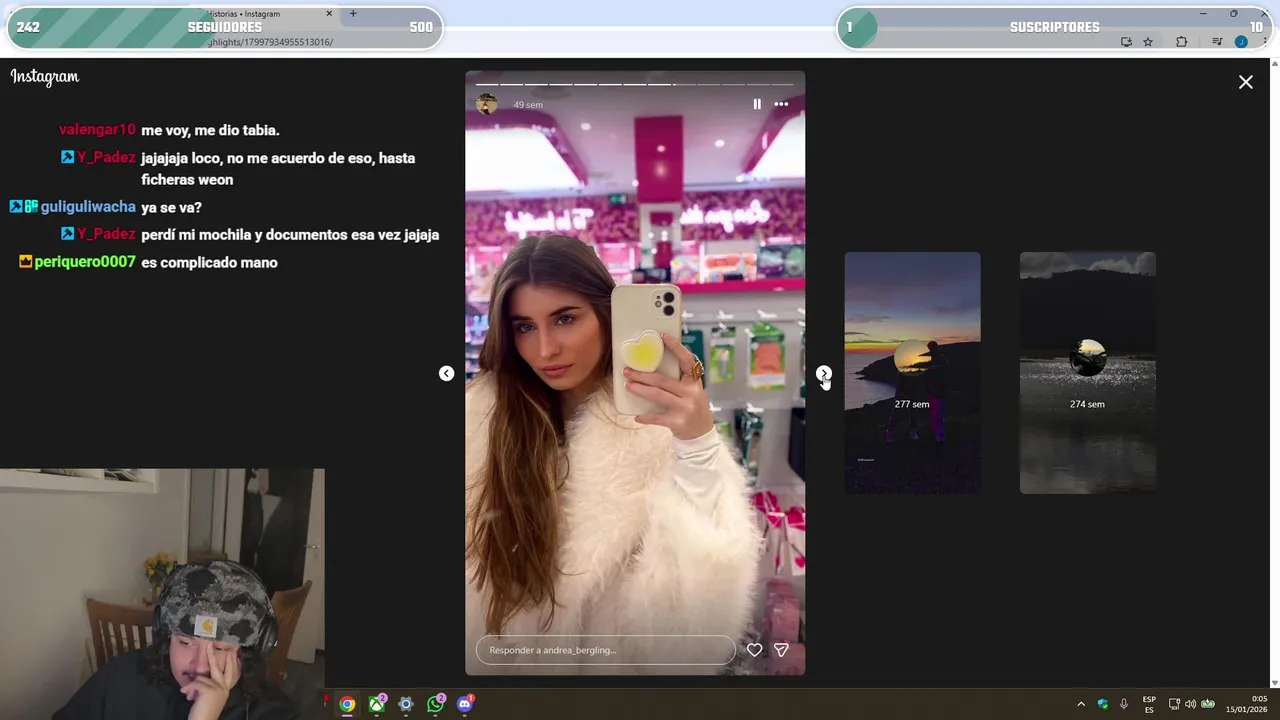Open the clock showing 0:05 15/01/2026

(x=1247, y=704)
